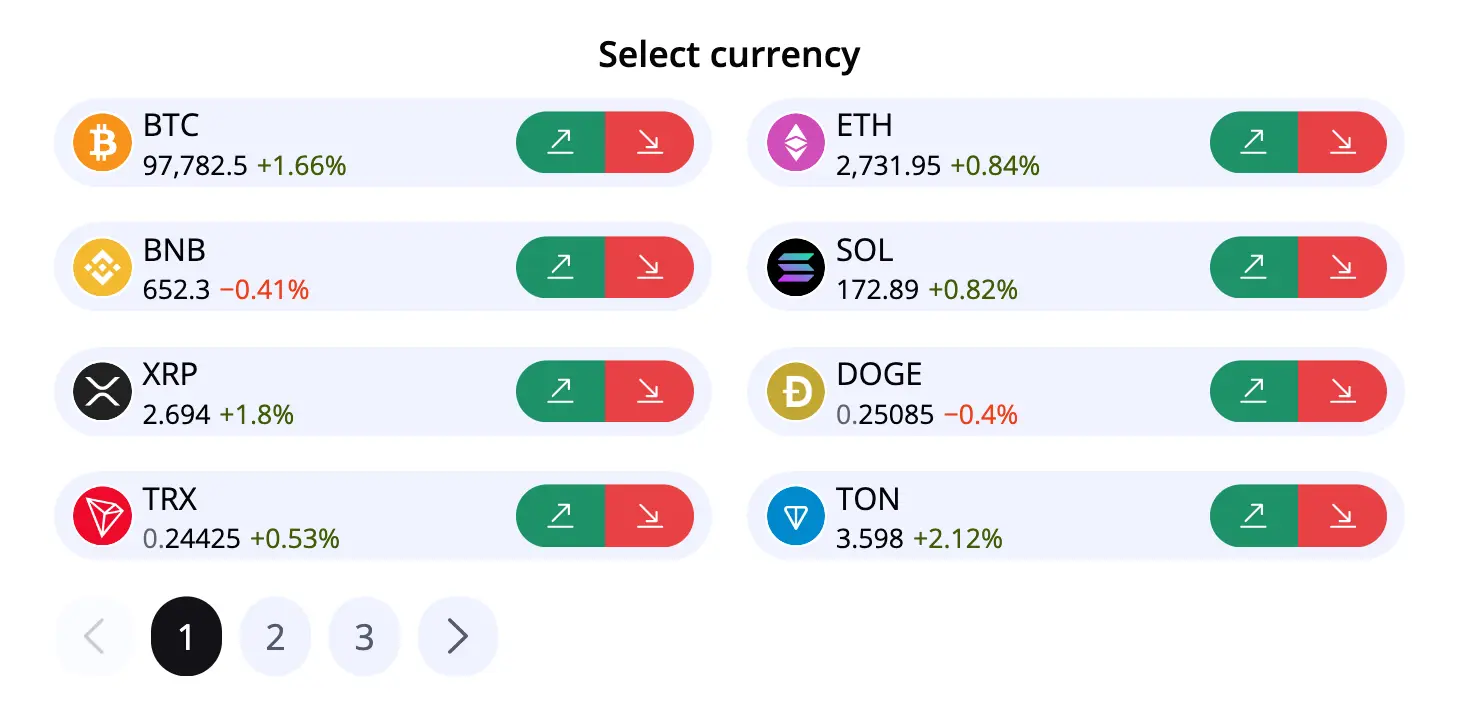1484x718 pixels.
Task: Click the Solana logo icon
Action: click(796, 267)
